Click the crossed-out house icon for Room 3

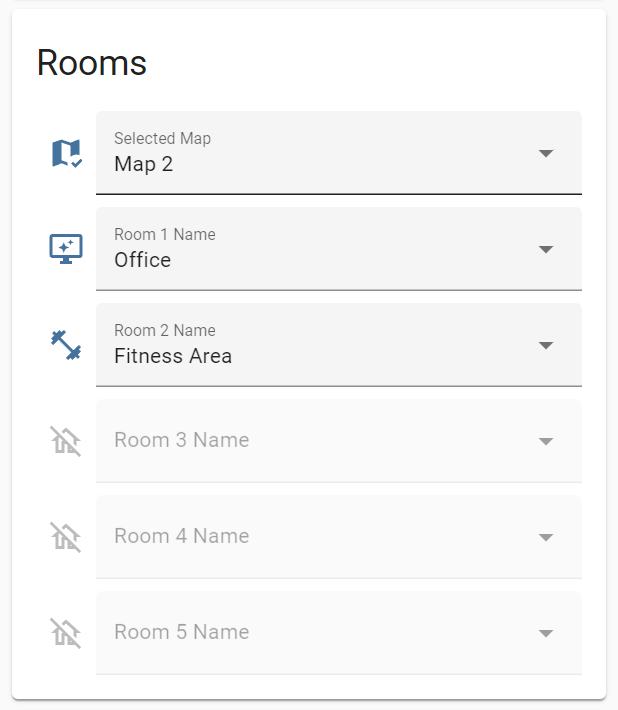click(66, 441)
